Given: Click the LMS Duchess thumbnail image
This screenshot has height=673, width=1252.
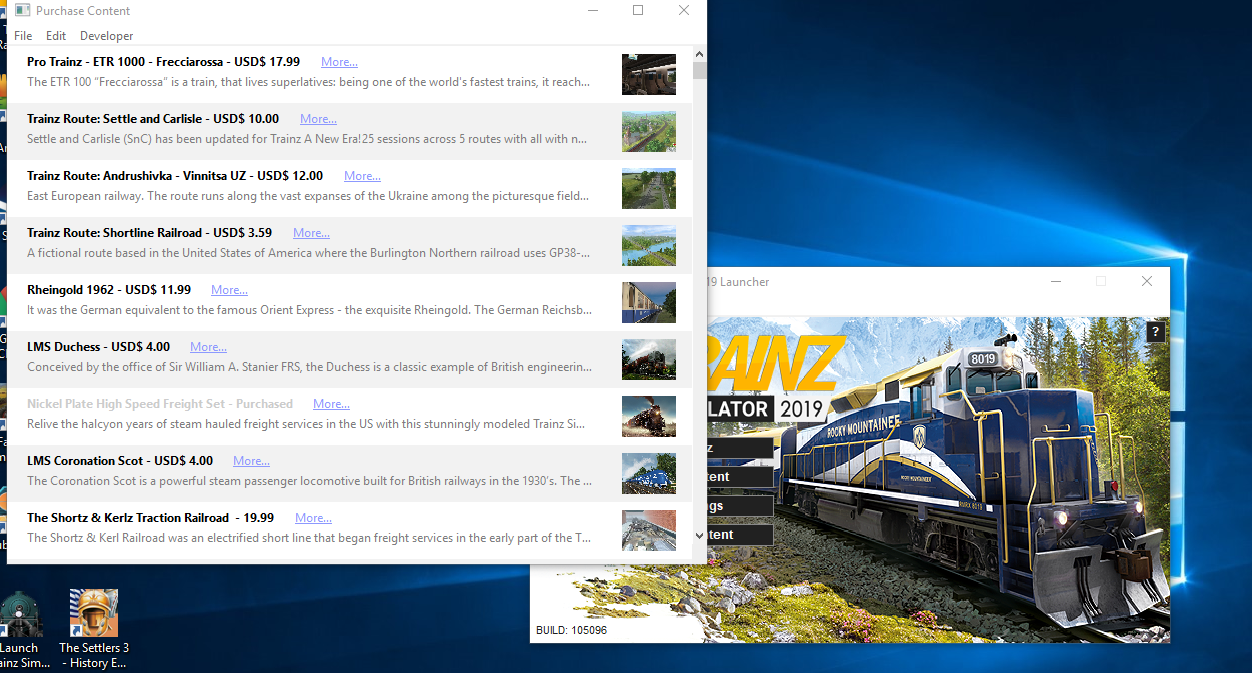Looking at the screenshot, I should 649,359.
